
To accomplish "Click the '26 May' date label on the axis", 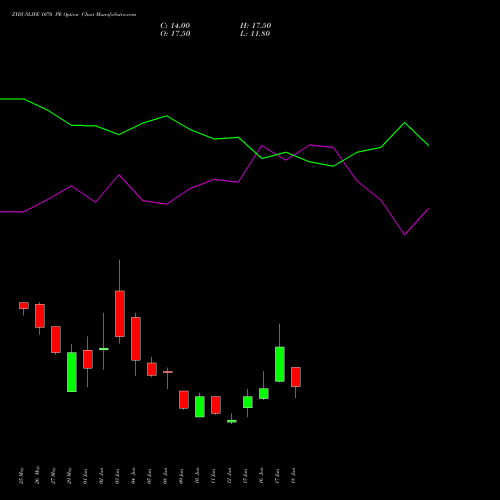I will (x=38, y=475).
